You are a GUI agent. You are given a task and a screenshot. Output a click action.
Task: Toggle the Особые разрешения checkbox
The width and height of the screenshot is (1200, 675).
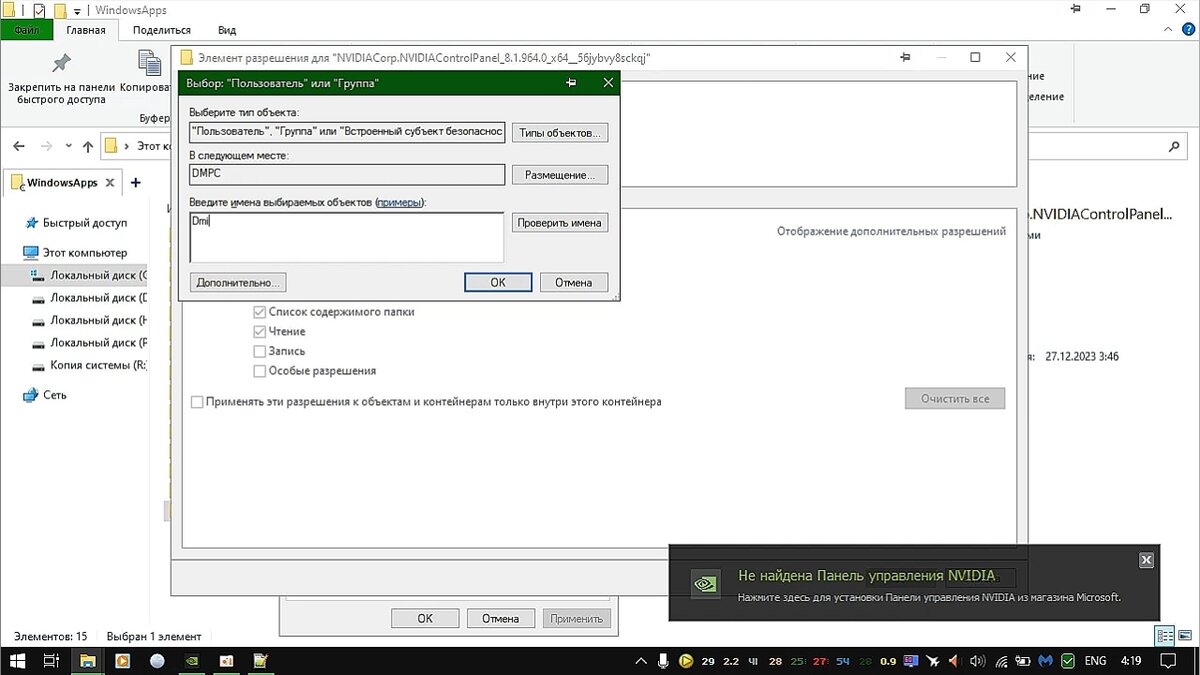(260, 370)
